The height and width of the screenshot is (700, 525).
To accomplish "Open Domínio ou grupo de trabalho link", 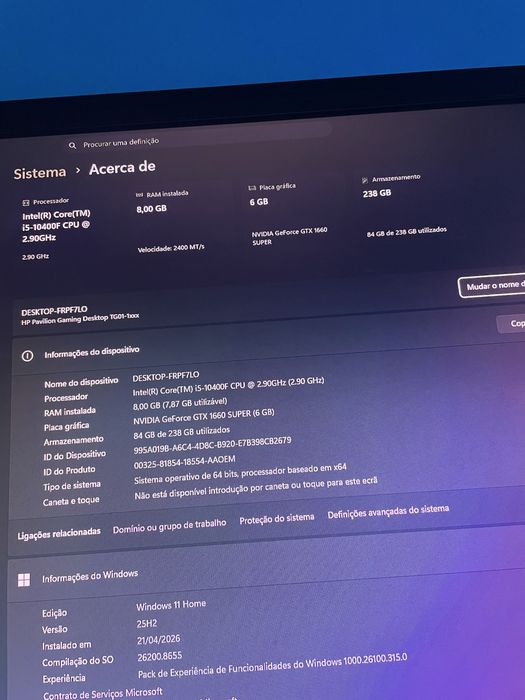I will coord(169,526).
